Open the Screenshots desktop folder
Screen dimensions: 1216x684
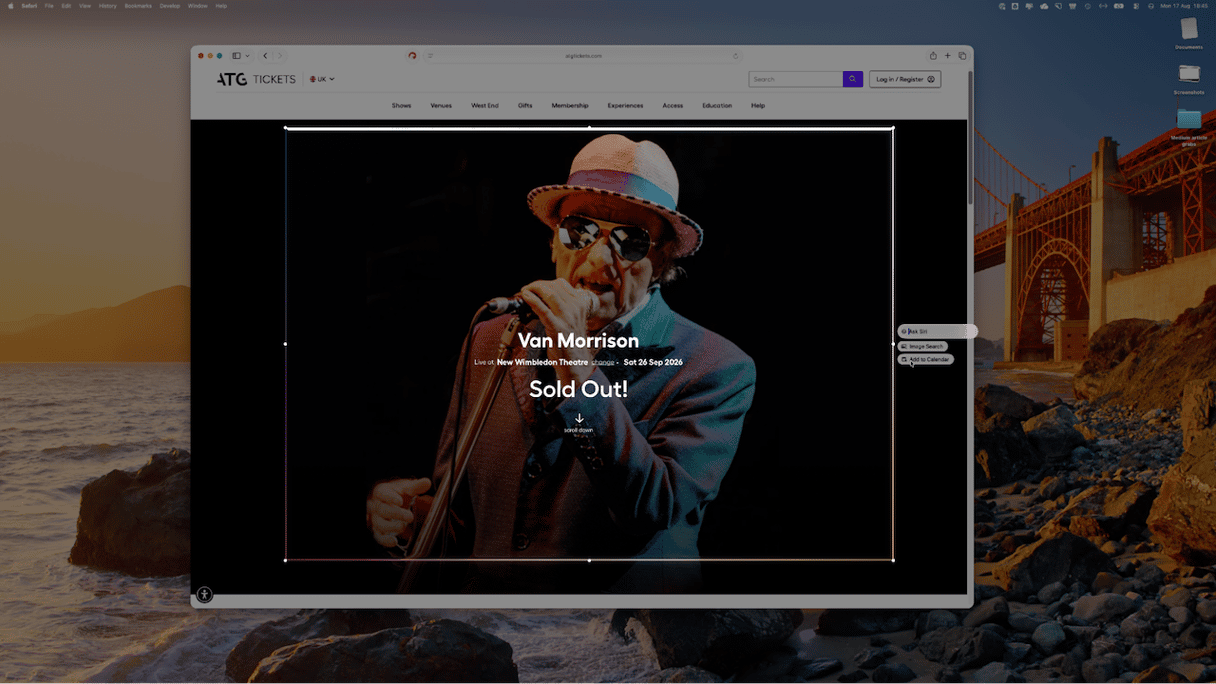point(1189,75)
